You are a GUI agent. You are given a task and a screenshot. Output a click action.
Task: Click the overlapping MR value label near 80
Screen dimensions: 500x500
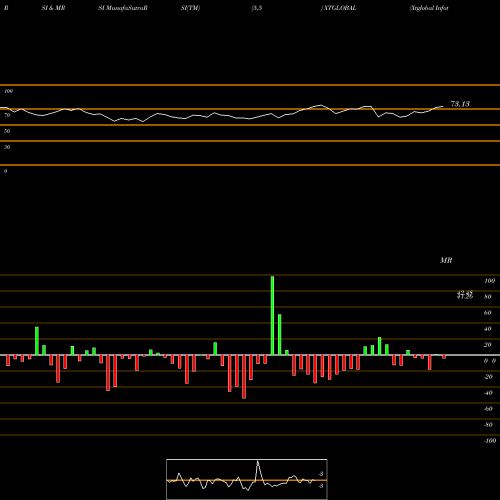point(465,295)
